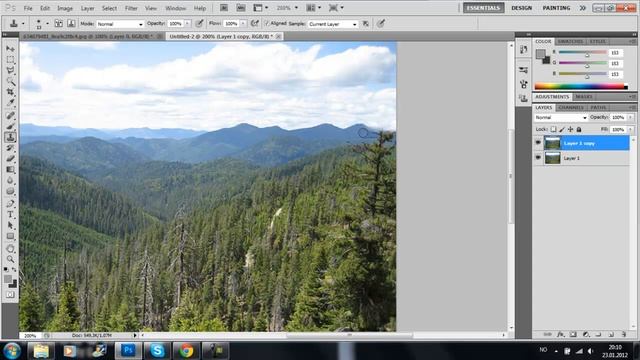
Task: Select the Eyedropper tool
Action: (x=10, y=103)
